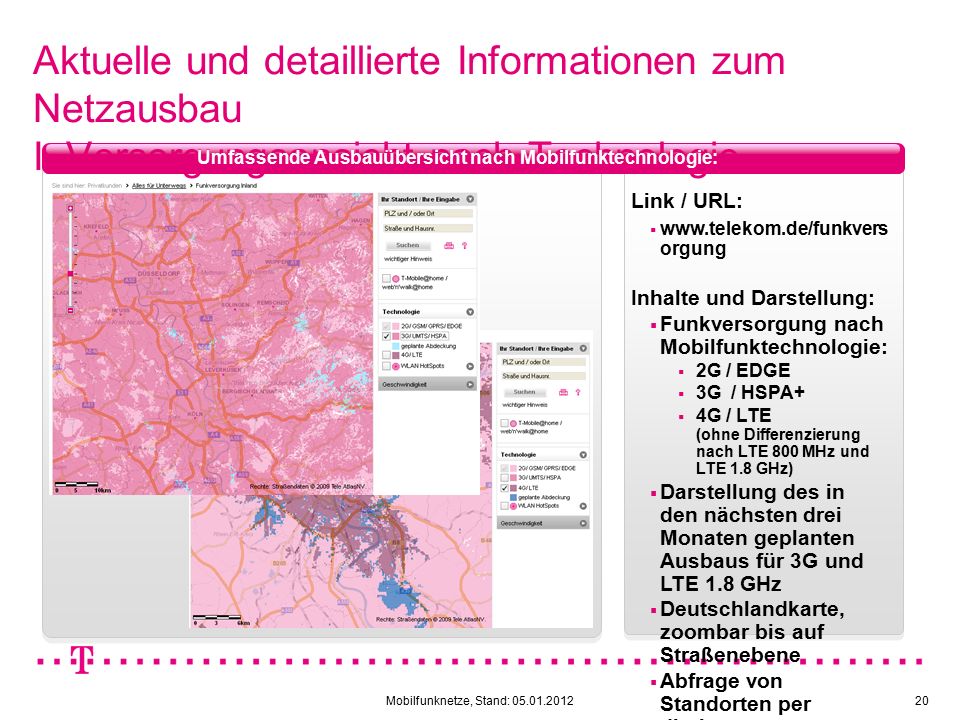Enable 3G/UMTS/HSPA checkbox in lower panel
This screenshot has height=720, width=960.
(504, 478)
